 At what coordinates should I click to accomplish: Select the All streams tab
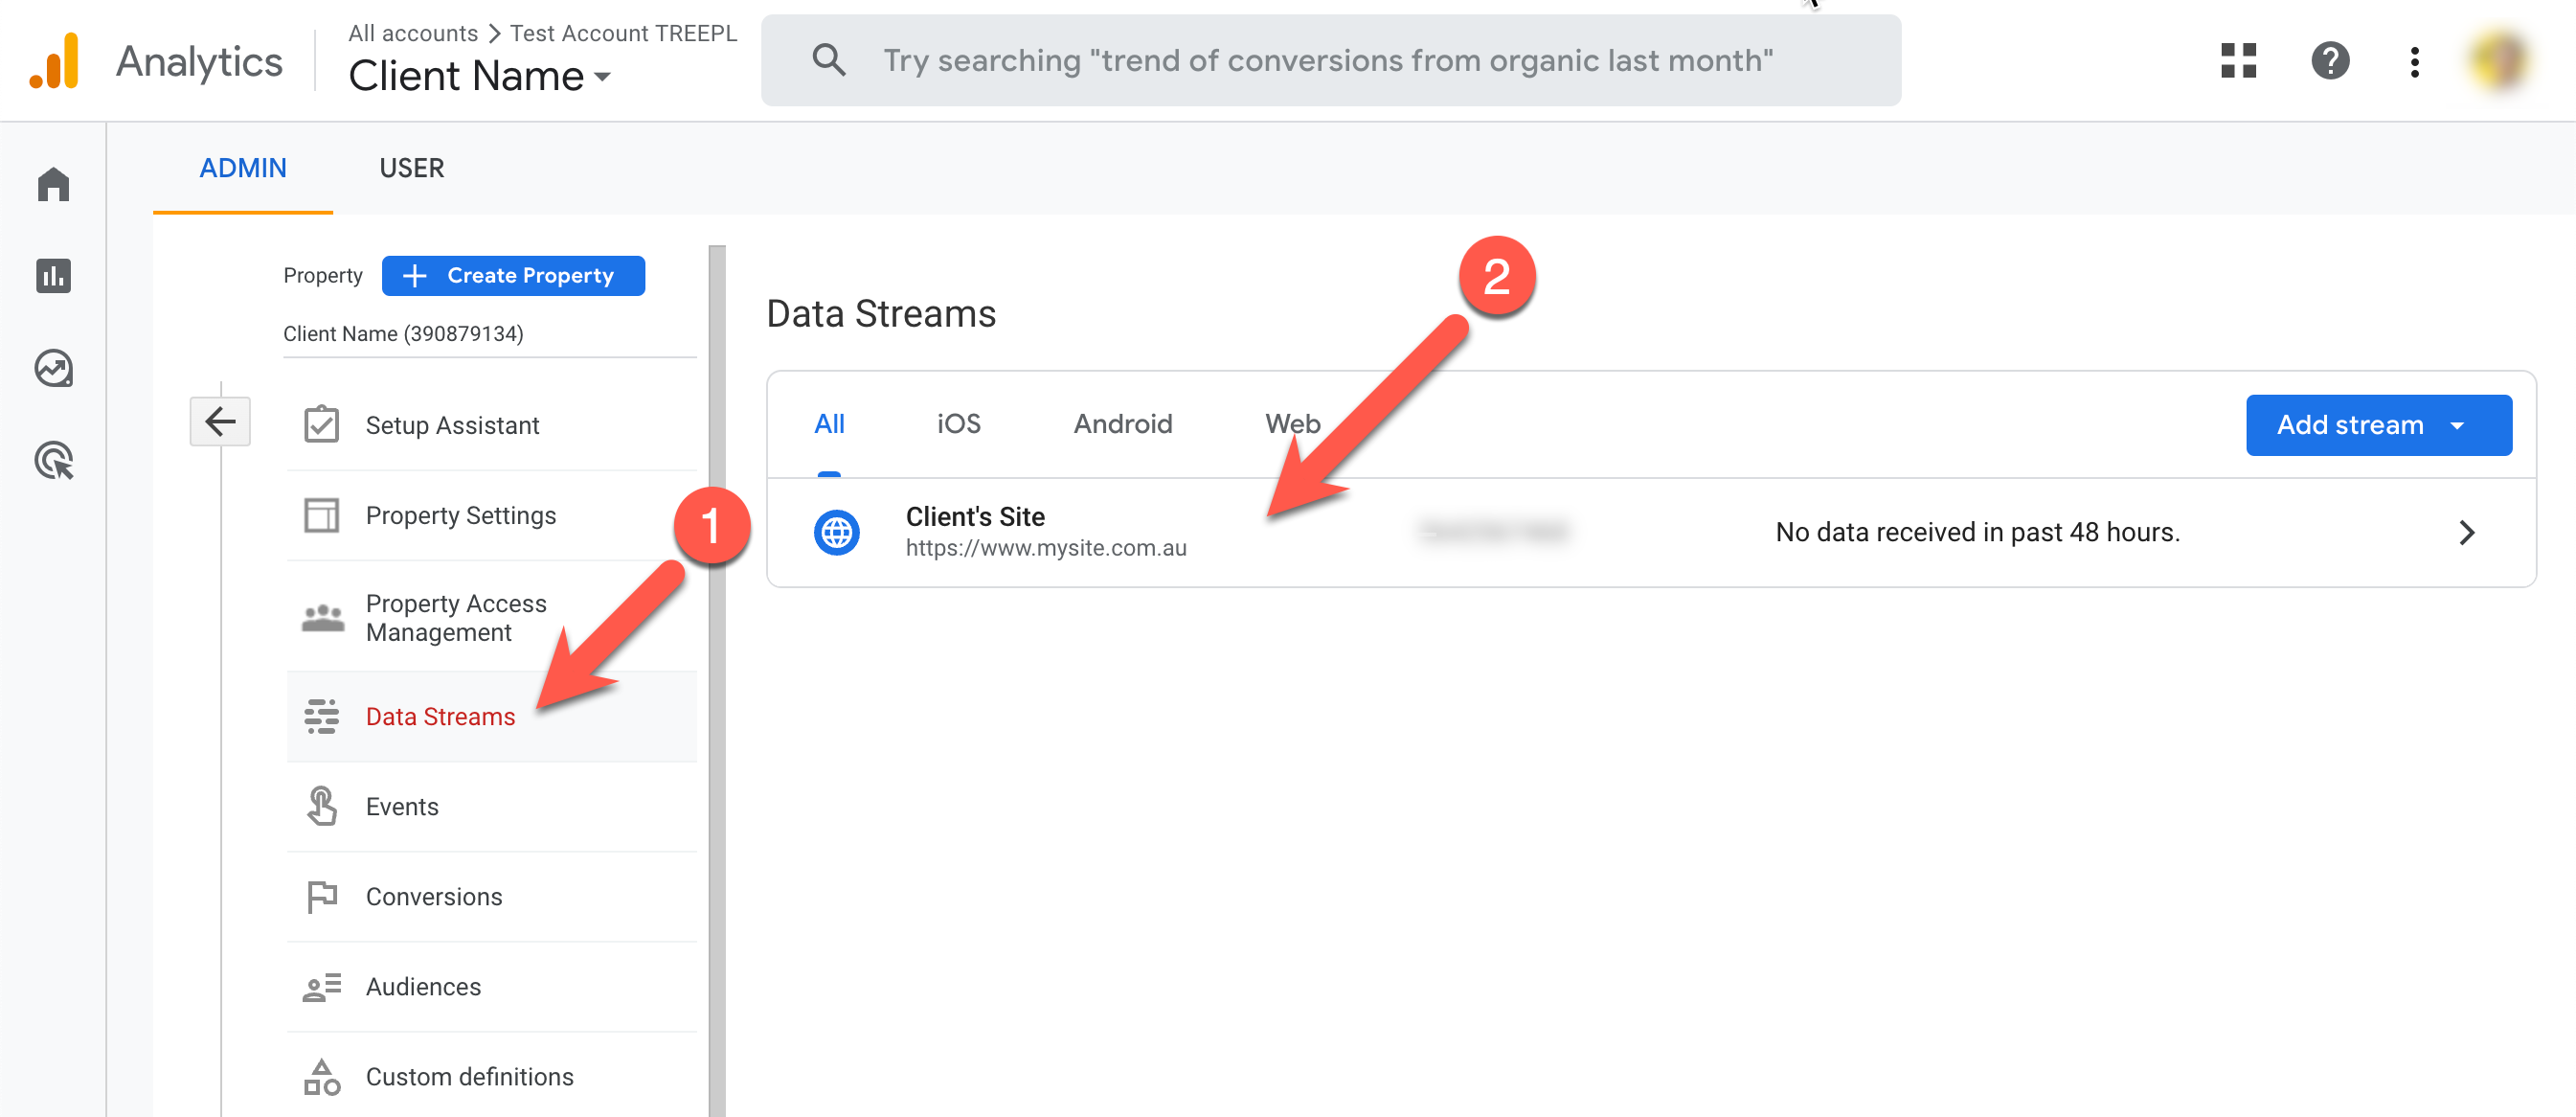[x=828, y=424]
